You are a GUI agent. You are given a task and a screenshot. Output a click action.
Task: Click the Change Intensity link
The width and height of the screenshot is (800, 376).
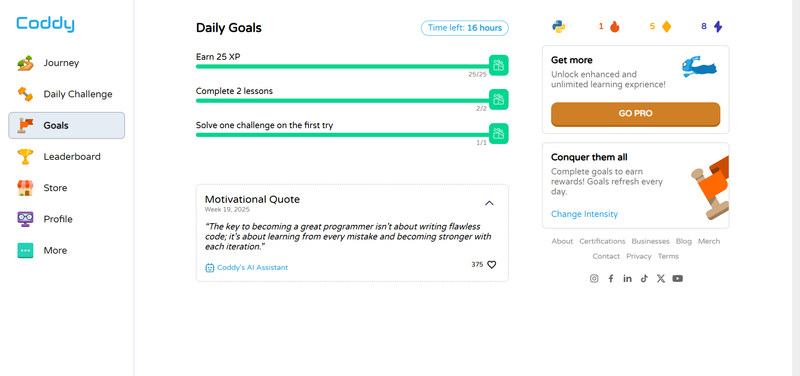point(584,214)
